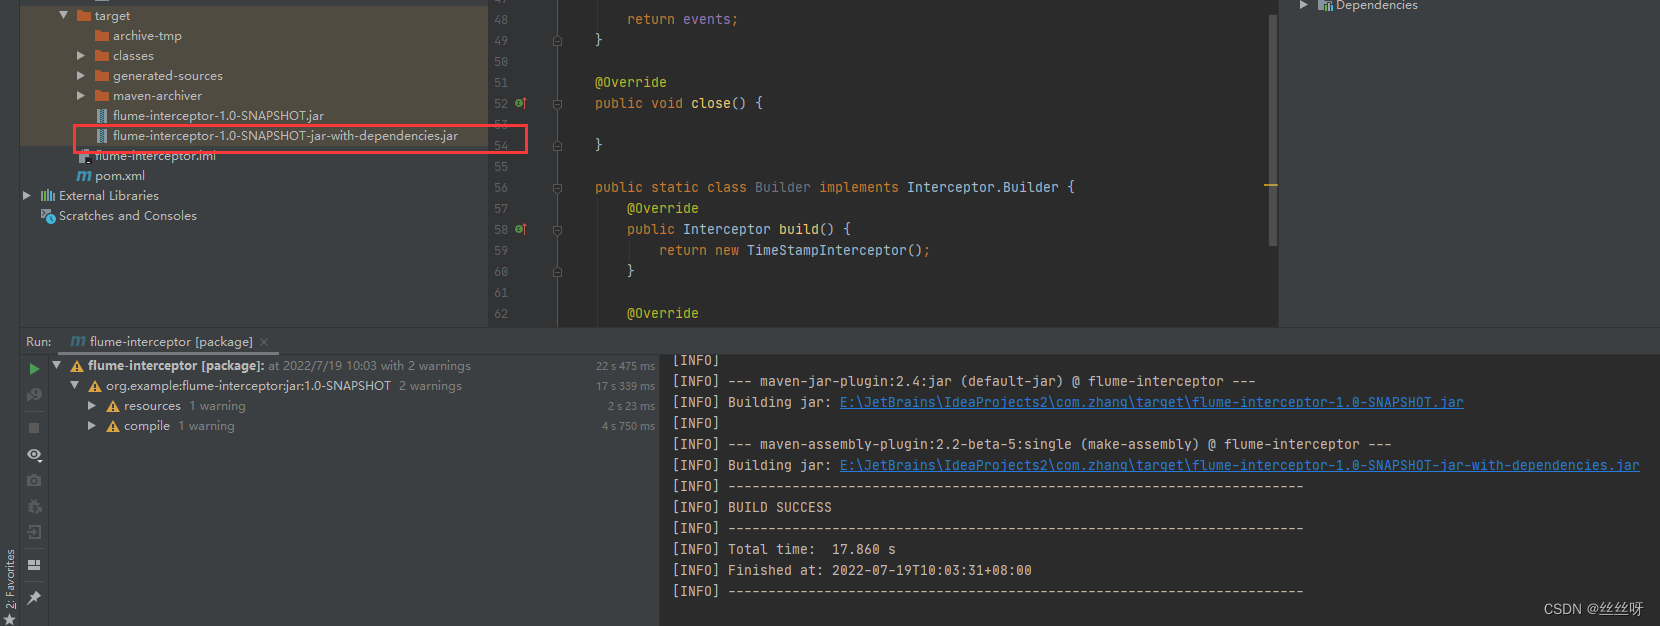The image size is (1660, 626).
Task: Open the pom.xml Maven file
Action: pyautogui.click(x=119, y=176)
